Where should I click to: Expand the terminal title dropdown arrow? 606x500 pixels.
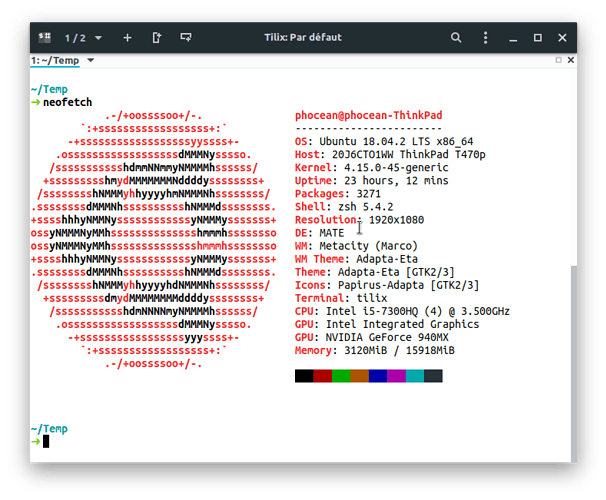coord(90,60)
